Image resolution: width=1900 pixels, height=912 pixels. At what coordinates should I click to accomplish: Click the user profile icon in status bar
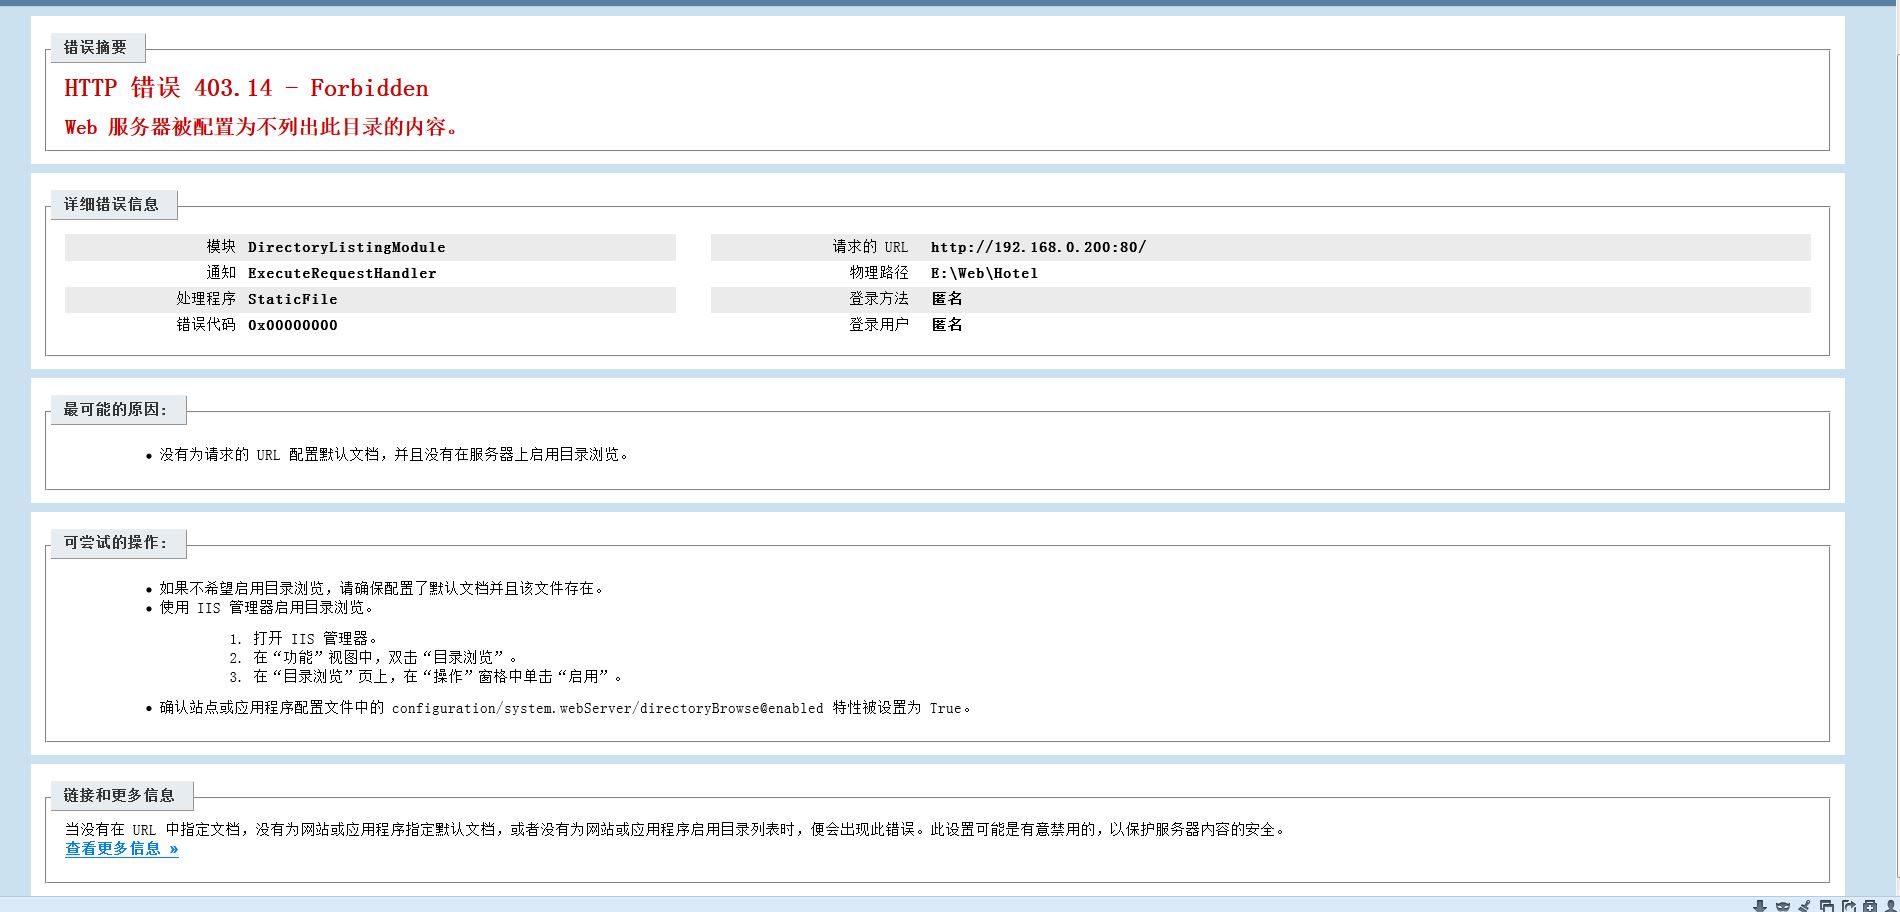1891,907
